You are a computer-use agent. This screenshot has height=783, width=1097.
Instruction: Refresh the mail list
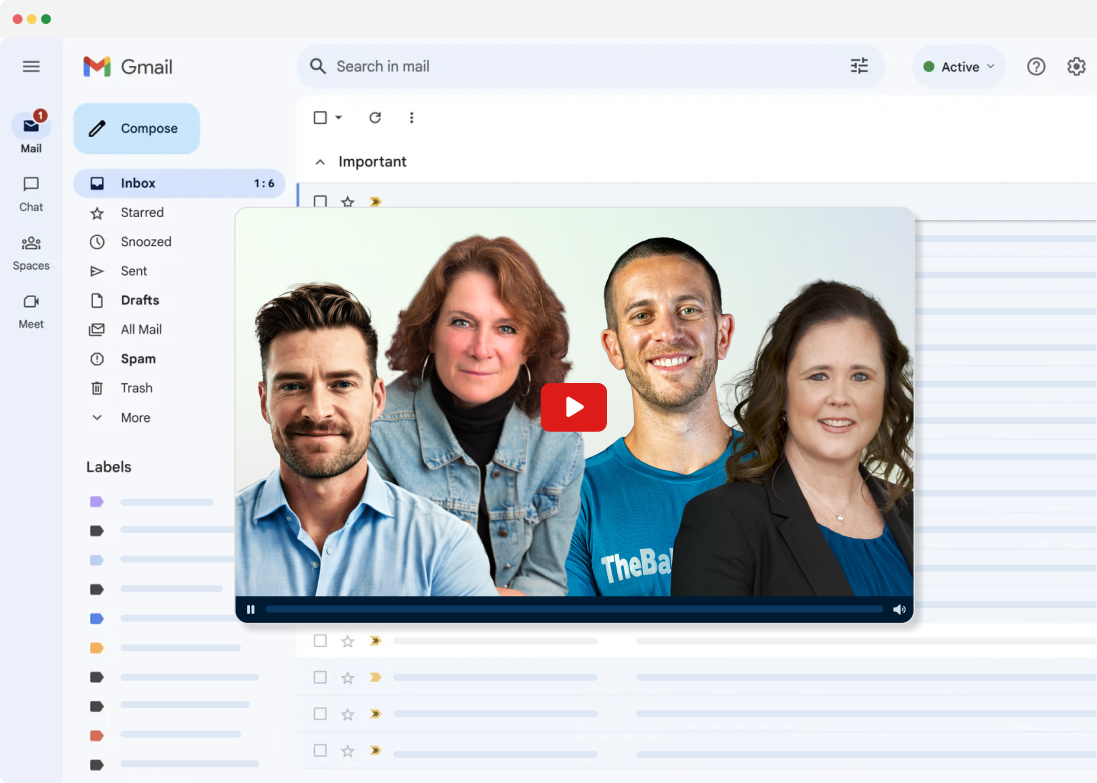[375, 118]
